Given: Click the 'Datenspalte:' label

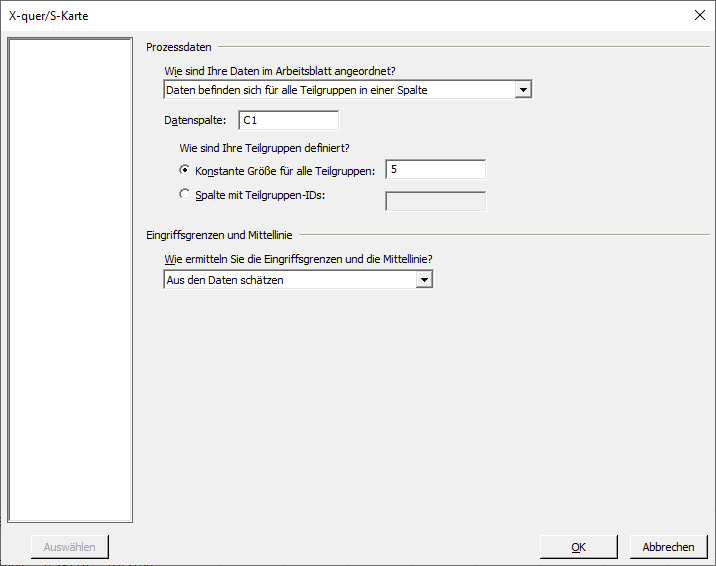Looking at the screenshot, I should [x=195, y=121].
